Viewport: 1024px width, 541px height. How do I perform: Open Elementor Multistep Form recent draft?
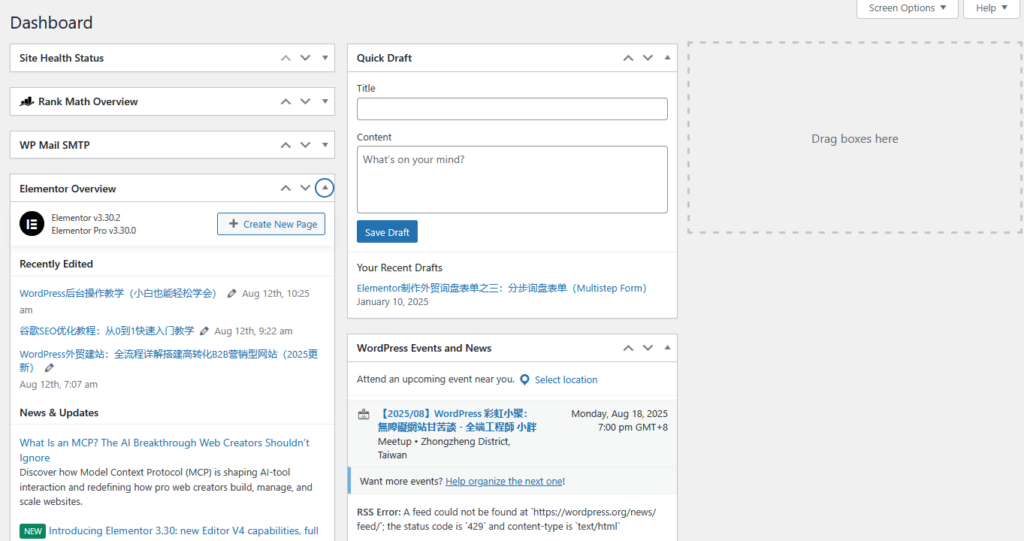tap(502, 288)
